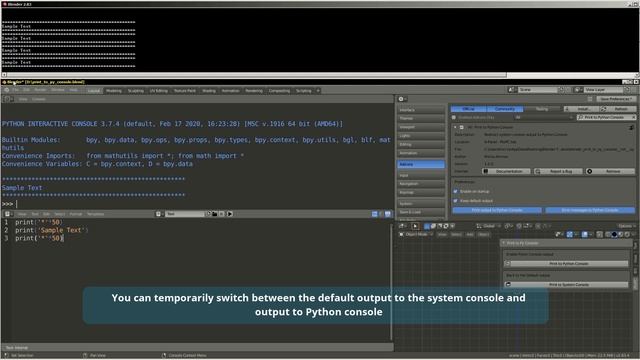Screen dimensions: 640x360
Task: Open the viewport Options dropdown
Action: pos(626,226)
